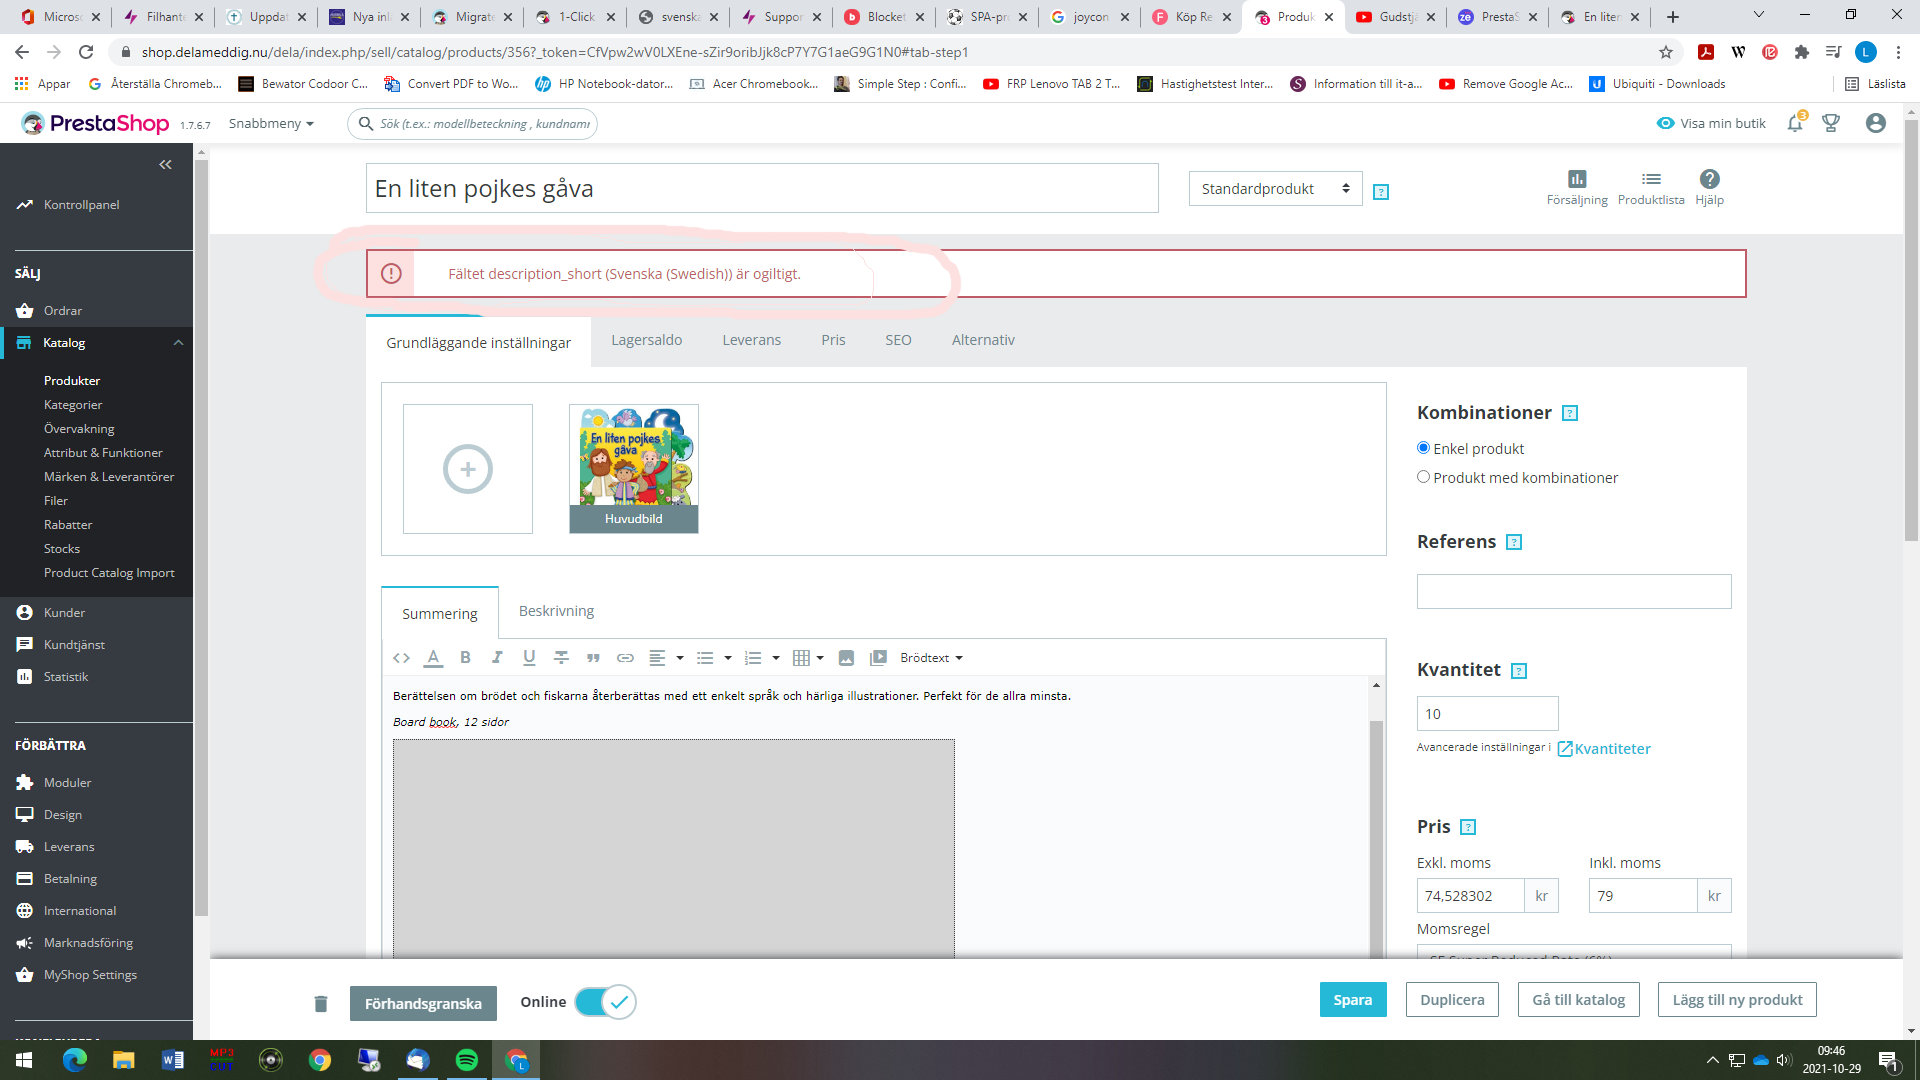
Task: Click the Spara button
Action: pyautogui.click(x=1352, y=1000)
